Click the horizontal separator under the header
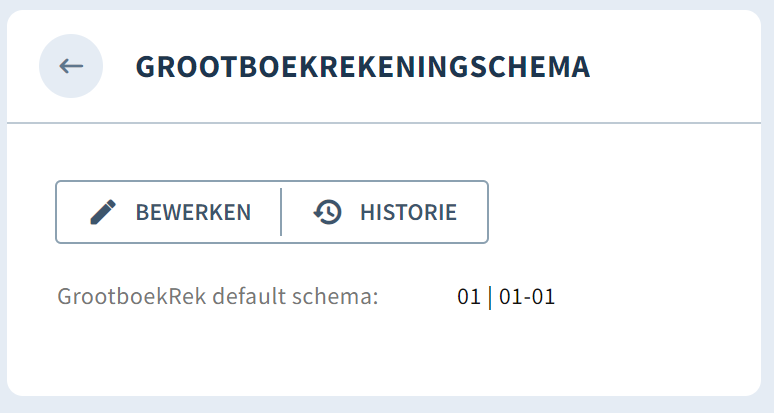 pos(384,123)
